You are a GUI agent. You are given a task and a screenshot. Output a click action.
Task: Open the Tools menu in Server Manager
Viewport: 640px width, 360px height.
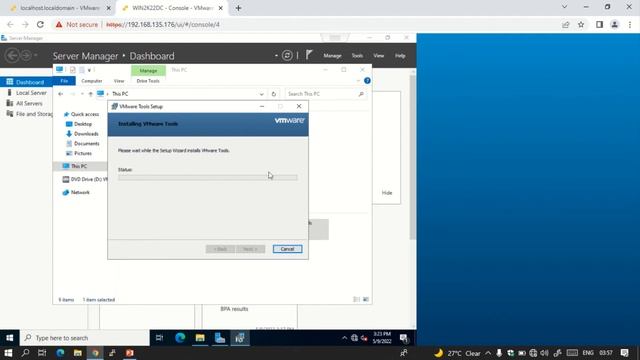(x=357, y=56)
